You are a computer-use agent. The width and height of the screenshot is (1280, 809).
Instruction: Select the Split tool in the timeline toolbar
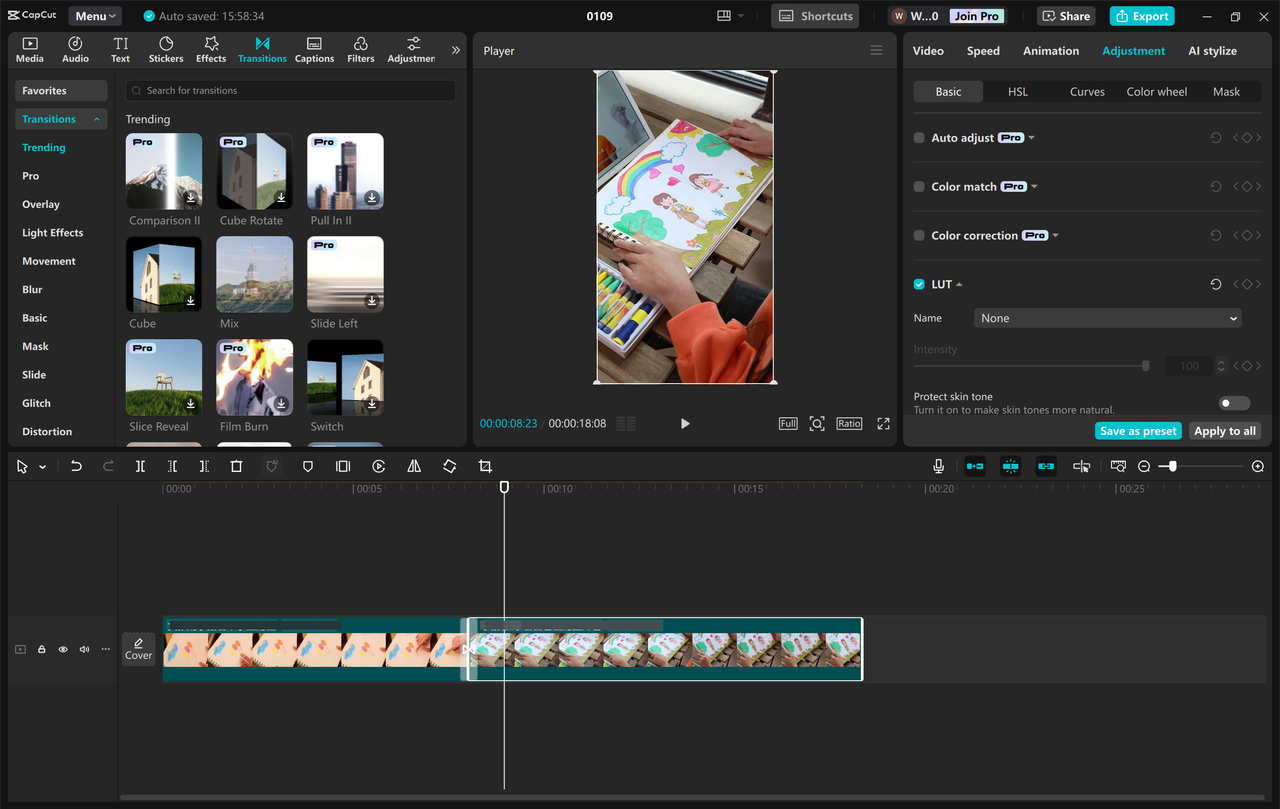(140, 466)
